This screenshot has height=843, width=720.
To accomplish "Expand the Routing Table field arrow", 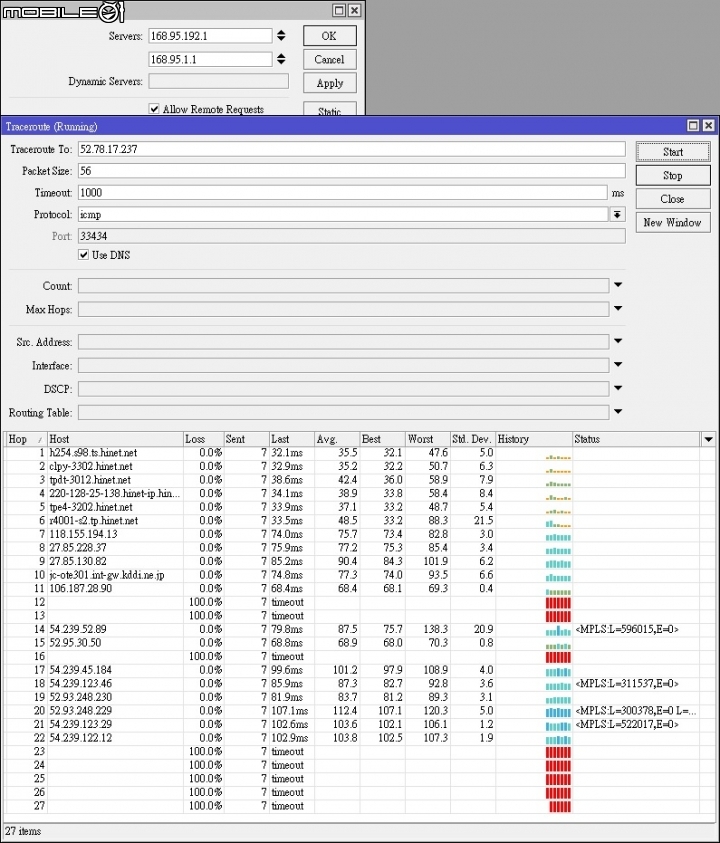I will [x=618, y=412].
